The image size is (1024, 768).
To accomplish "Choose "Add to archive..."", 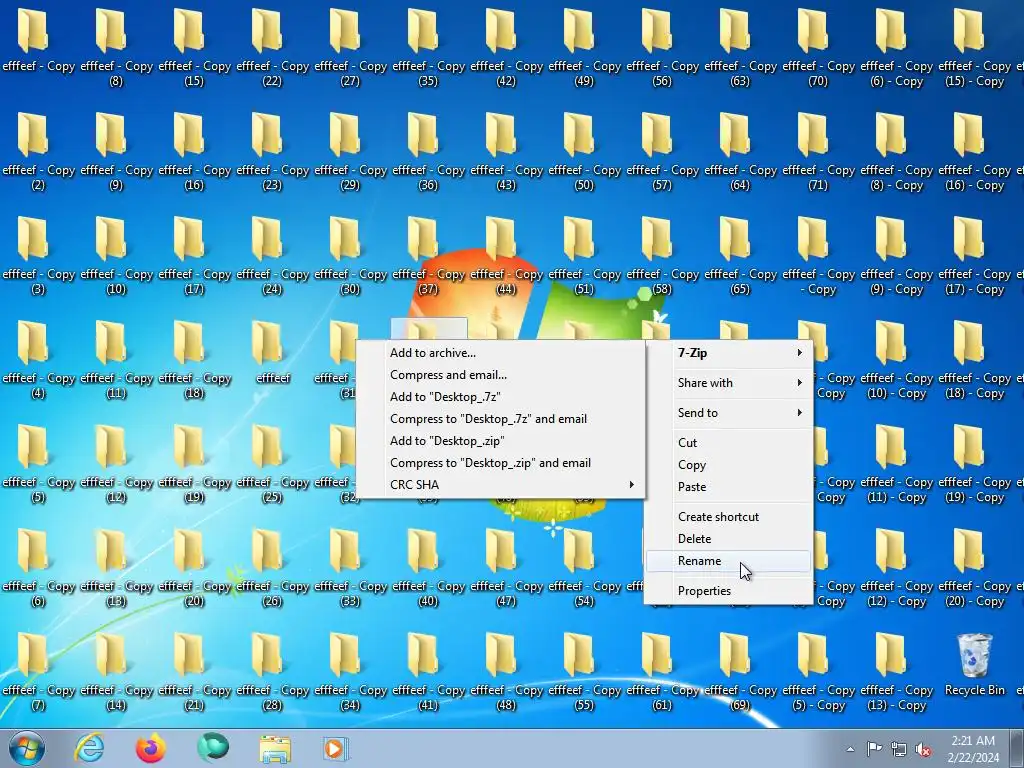I will 500,353.
